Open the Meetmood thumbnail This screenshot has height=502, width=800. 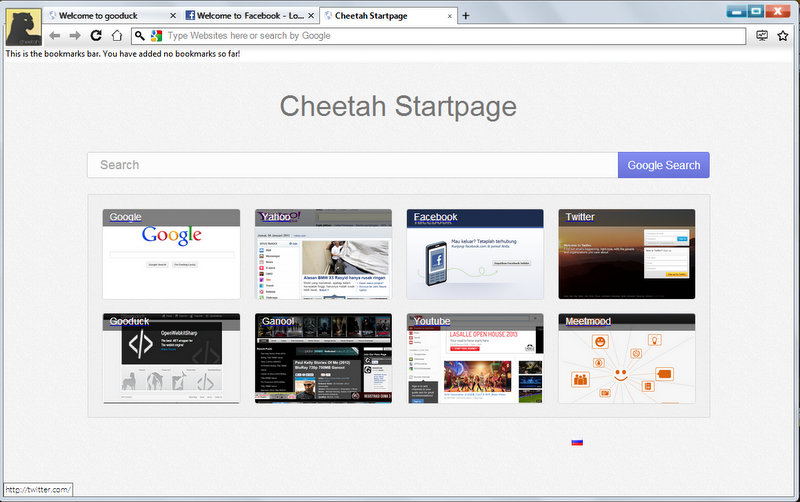tap(627, 359)
